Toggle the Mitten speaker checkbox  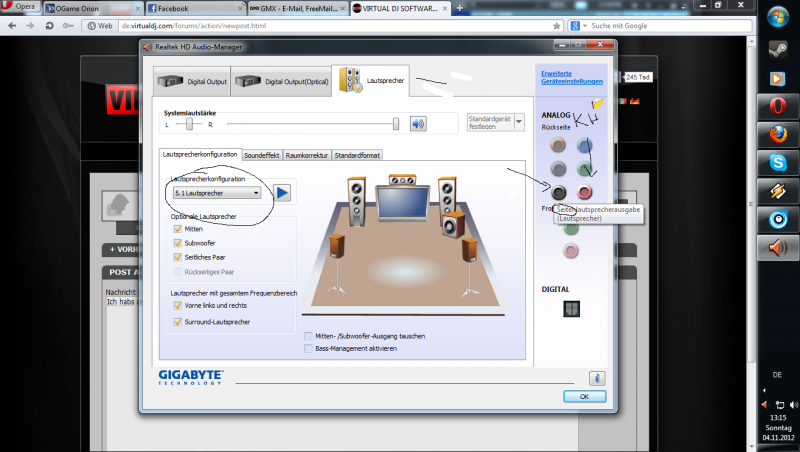[178, 229]
